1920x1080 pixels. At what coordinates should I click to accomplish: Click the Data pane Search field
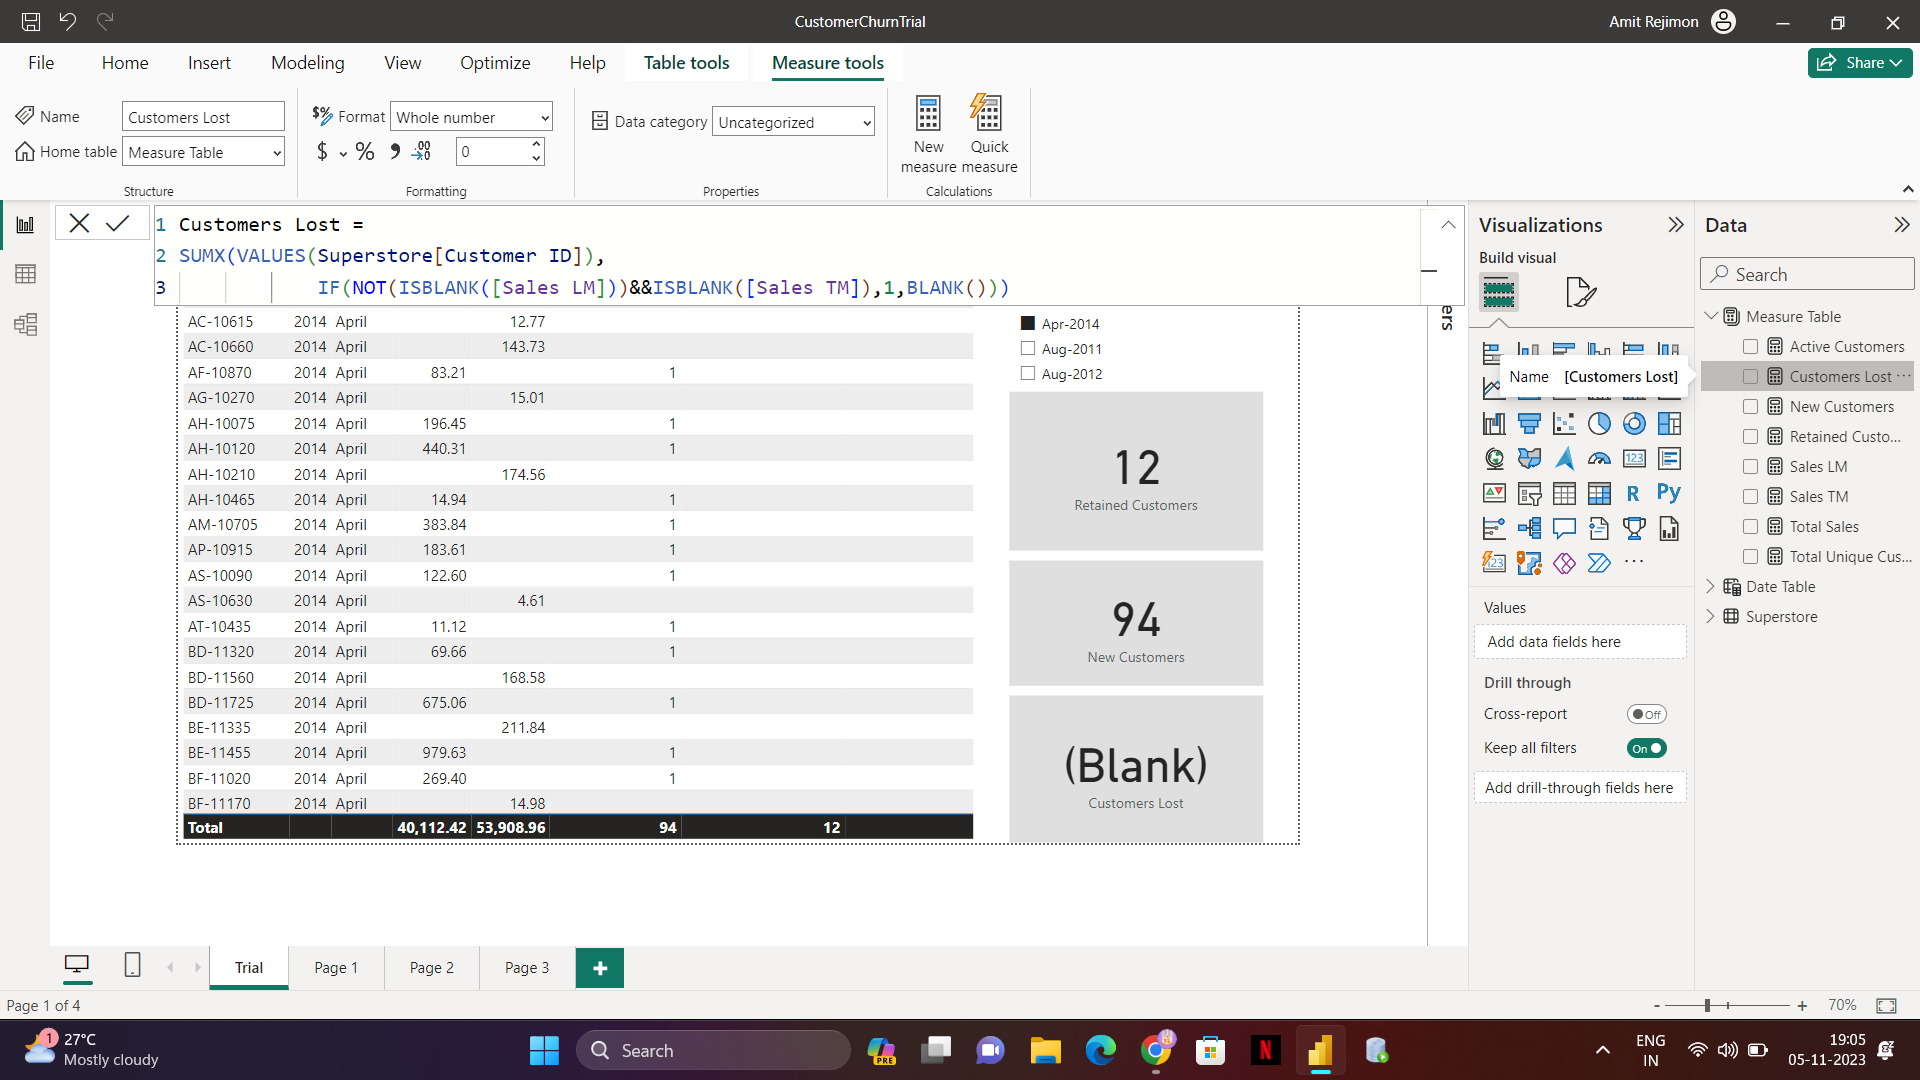pyautogui.click(x=1807, y=274)
